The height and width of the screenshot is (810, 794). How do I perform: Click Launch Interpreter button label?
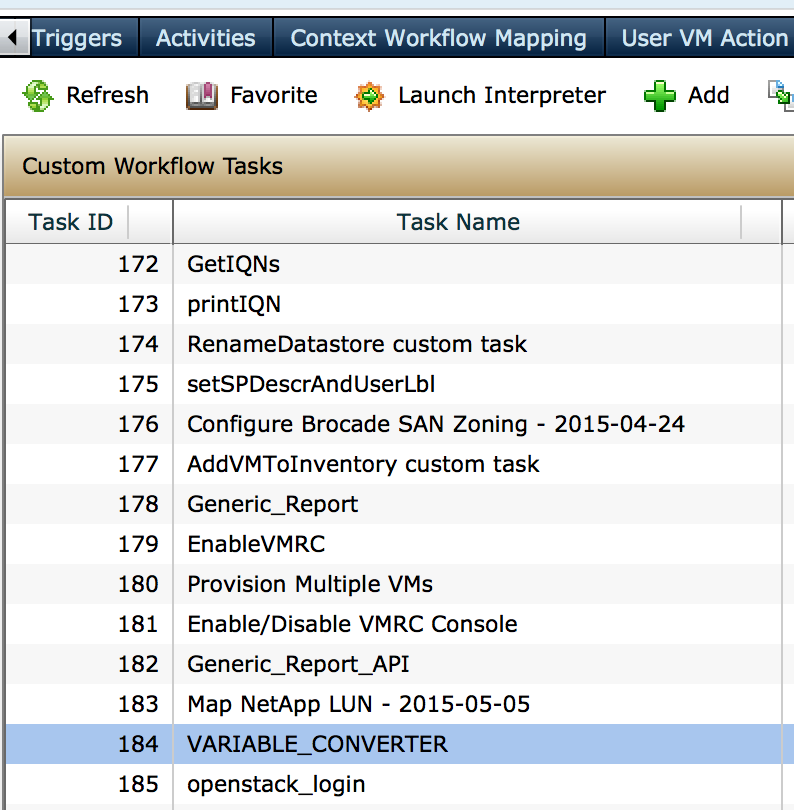502,96
